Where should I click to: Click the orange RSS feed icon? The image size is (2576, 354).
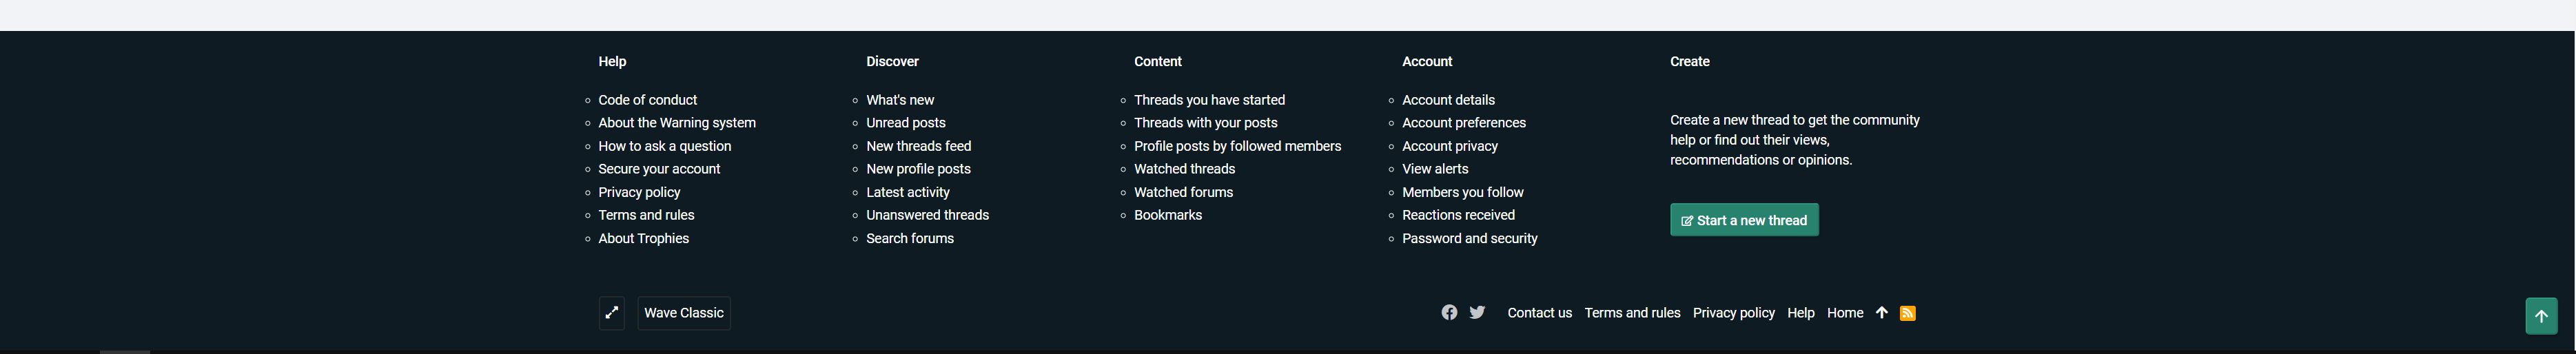tap(1907, 314)
